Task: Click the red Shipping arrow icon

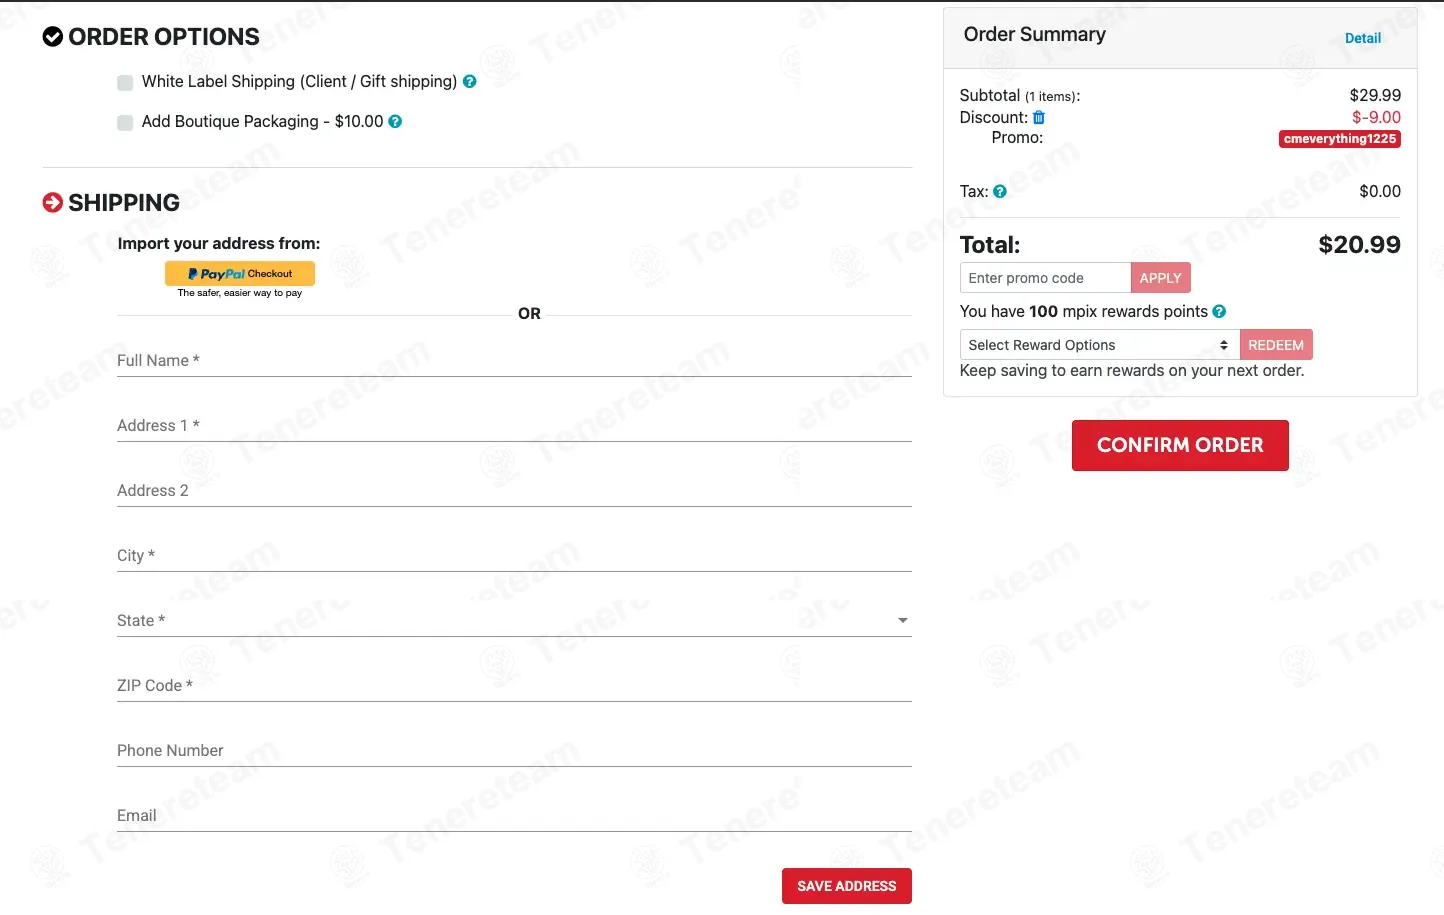Action: [53, 203]
